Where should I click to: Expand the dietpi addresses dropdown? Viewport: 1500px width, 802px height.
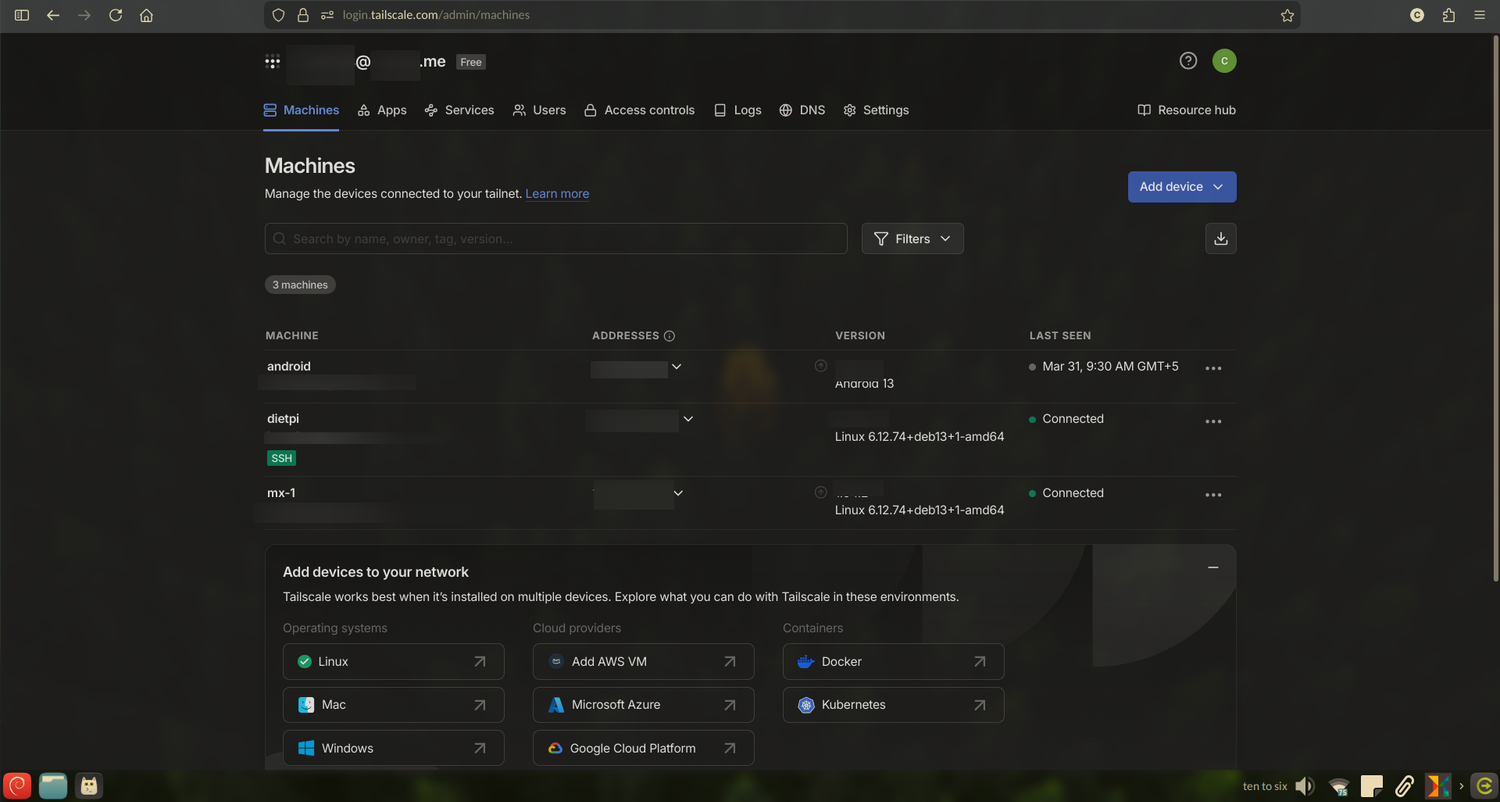[x=688, y=419]
